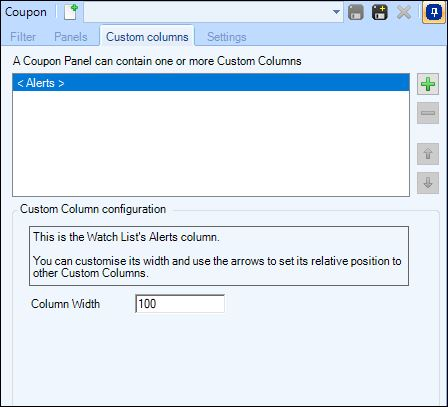Select the Custom columns tab
Image resolution: width=448 pixels, height=407 pixels.
click(x=147, y=37)
